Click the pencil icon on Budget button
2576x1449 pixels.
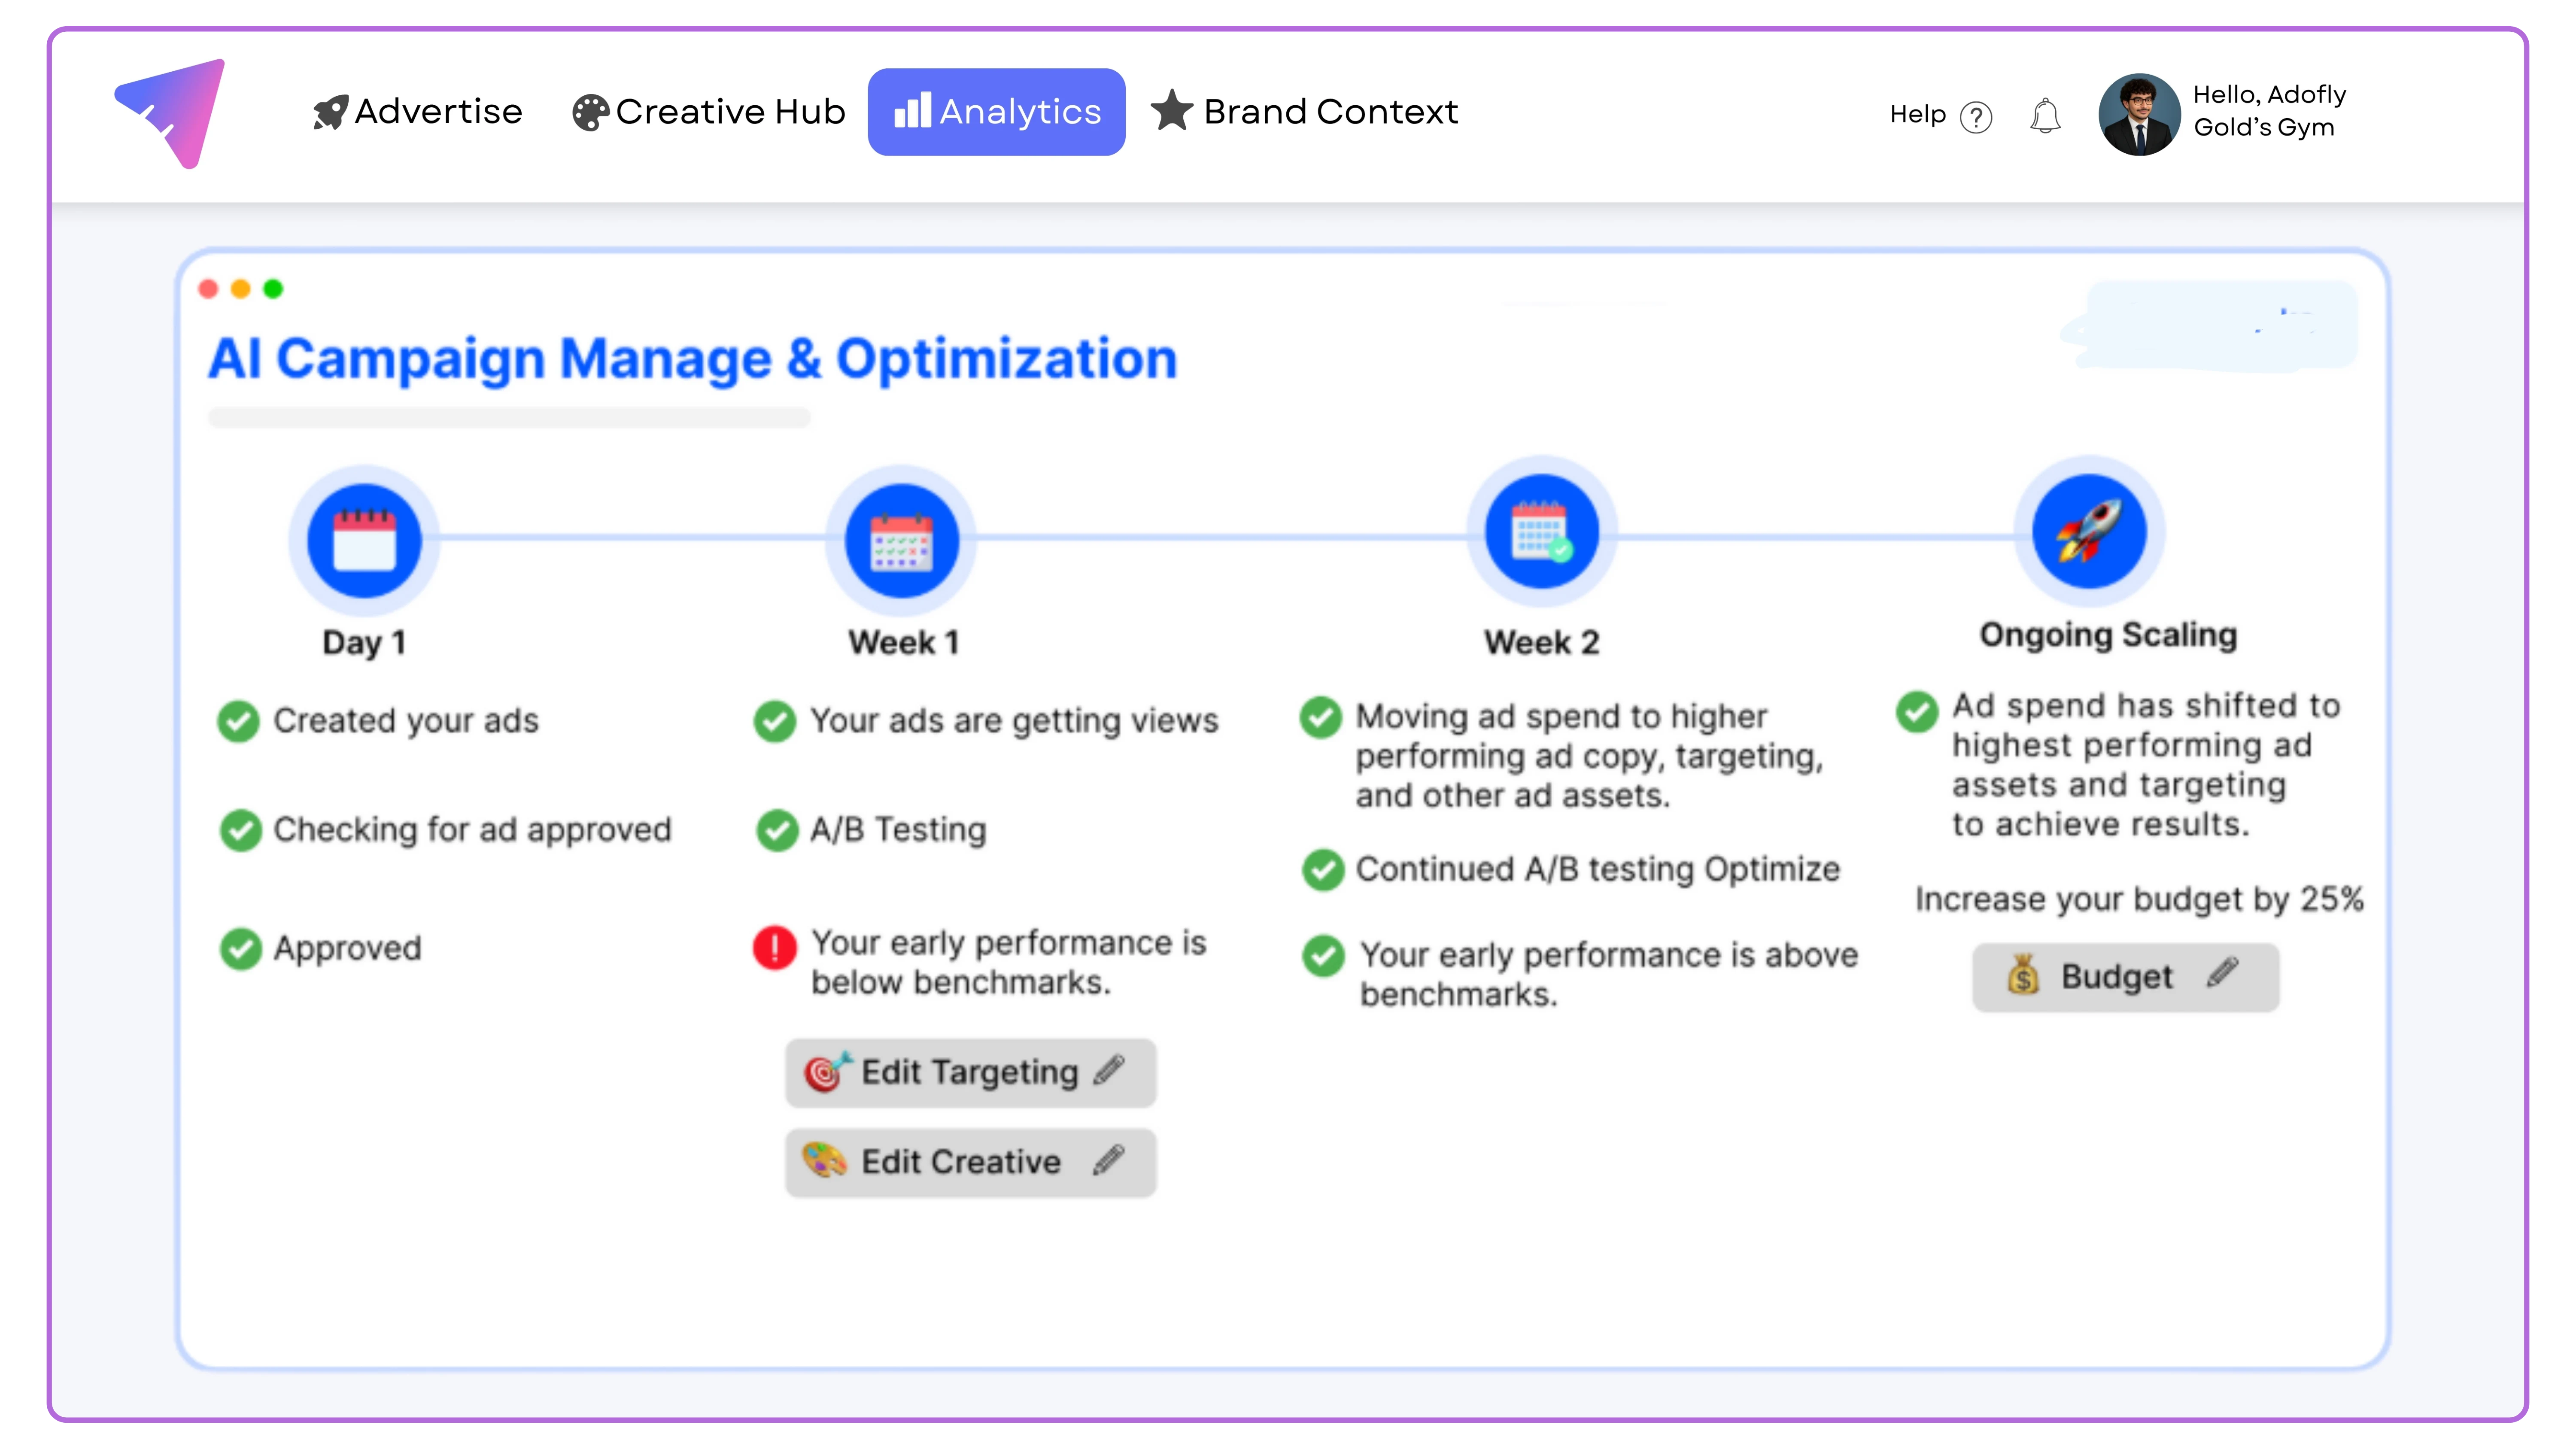pos(2222,972)
